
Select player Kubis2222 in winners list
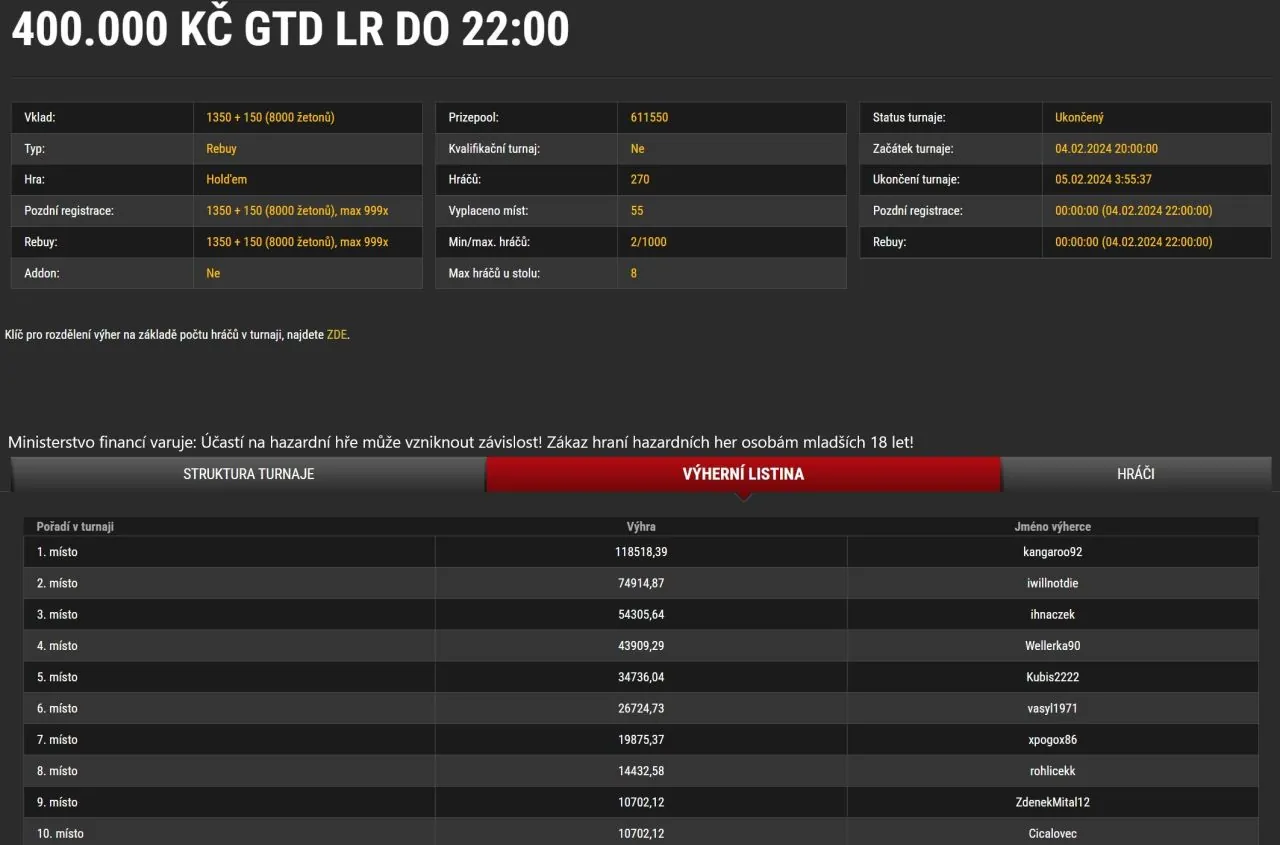(1052, 677)
